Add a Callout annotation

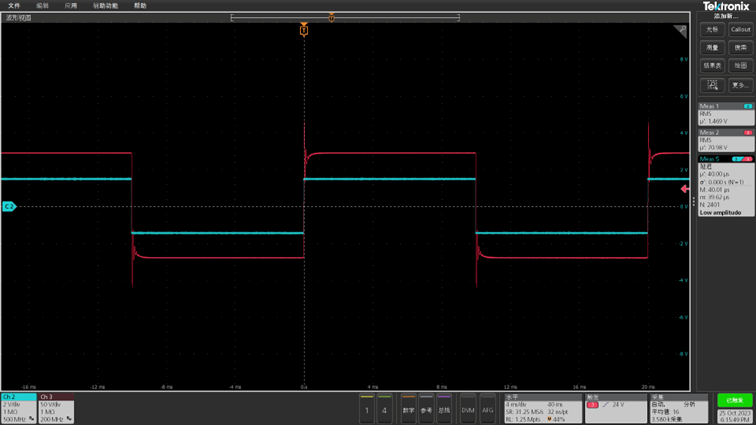740,30
